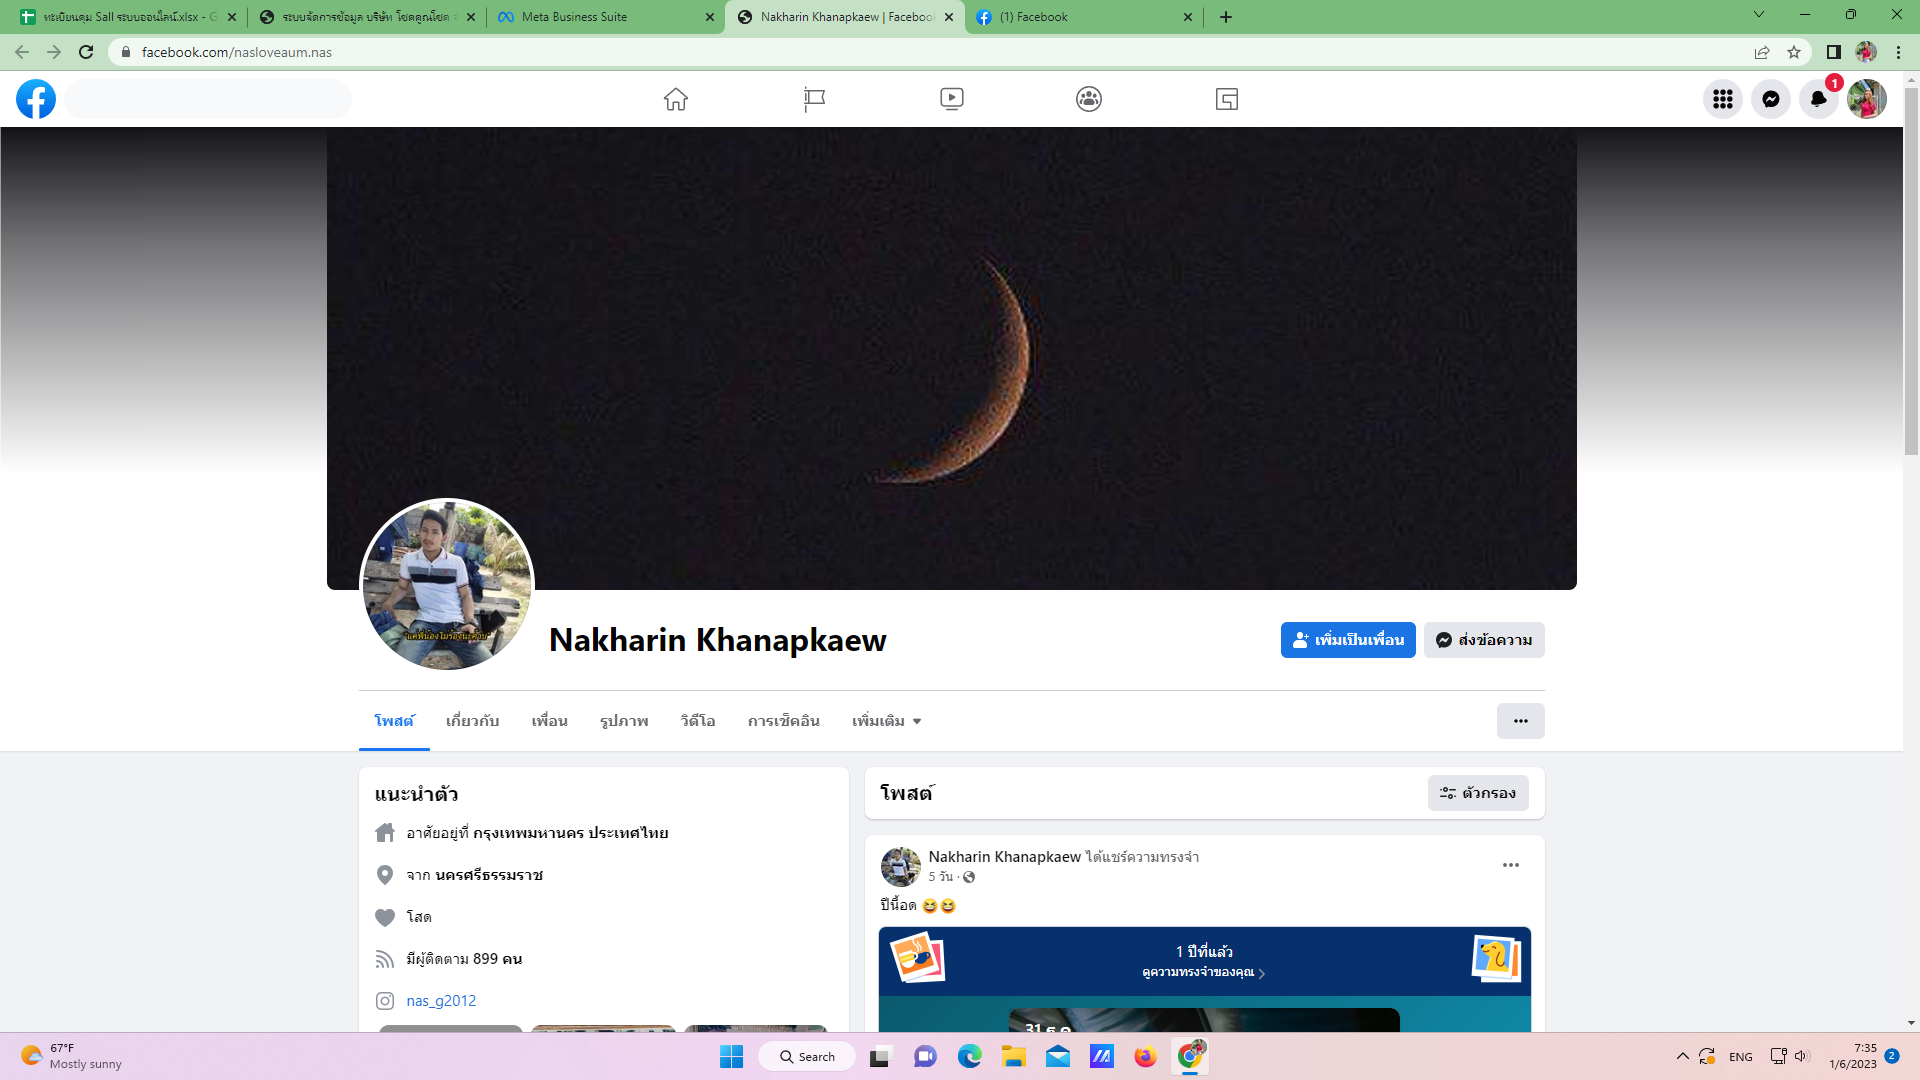Image resolution: width=1920 pixels, height=1080 pixels.
Task: Open the notifications bell
Action: [1818, 99]
